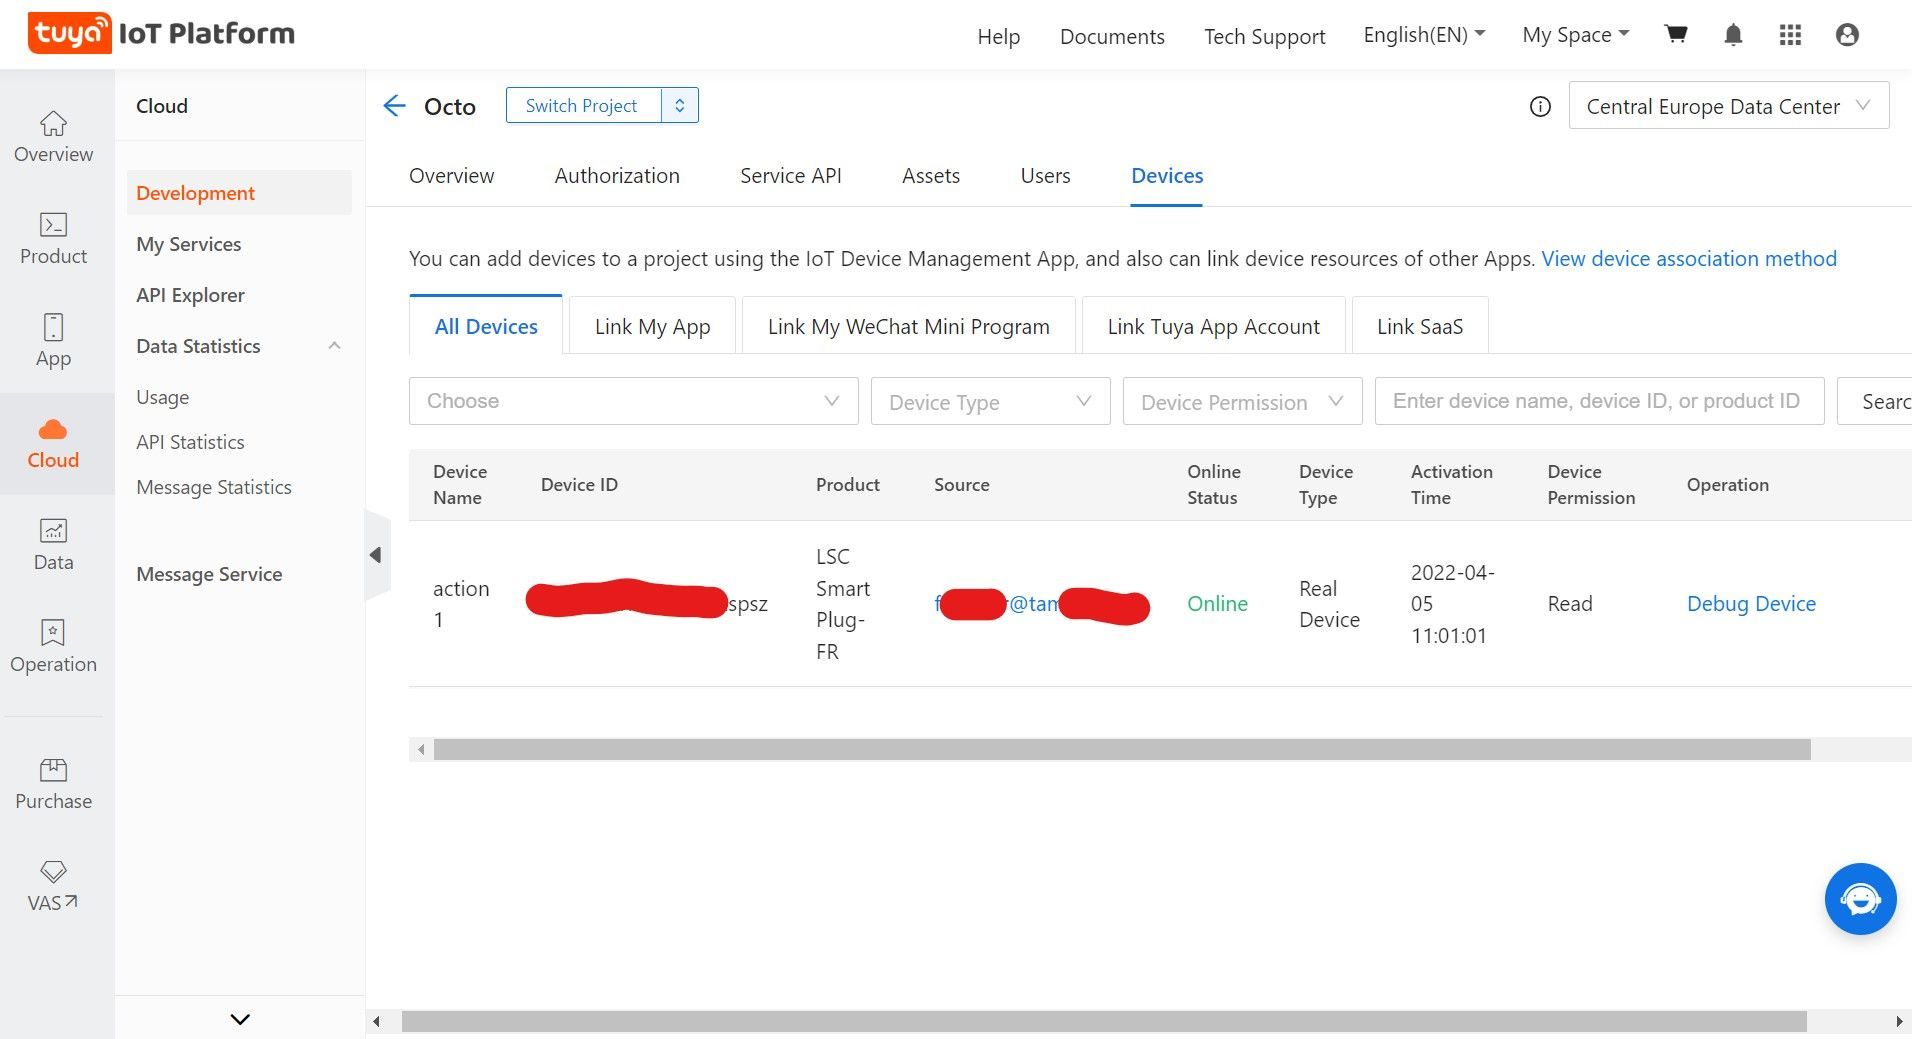Switch to the Overview project tab
Screen dimensions: 1912x1039
pos(451,176)
